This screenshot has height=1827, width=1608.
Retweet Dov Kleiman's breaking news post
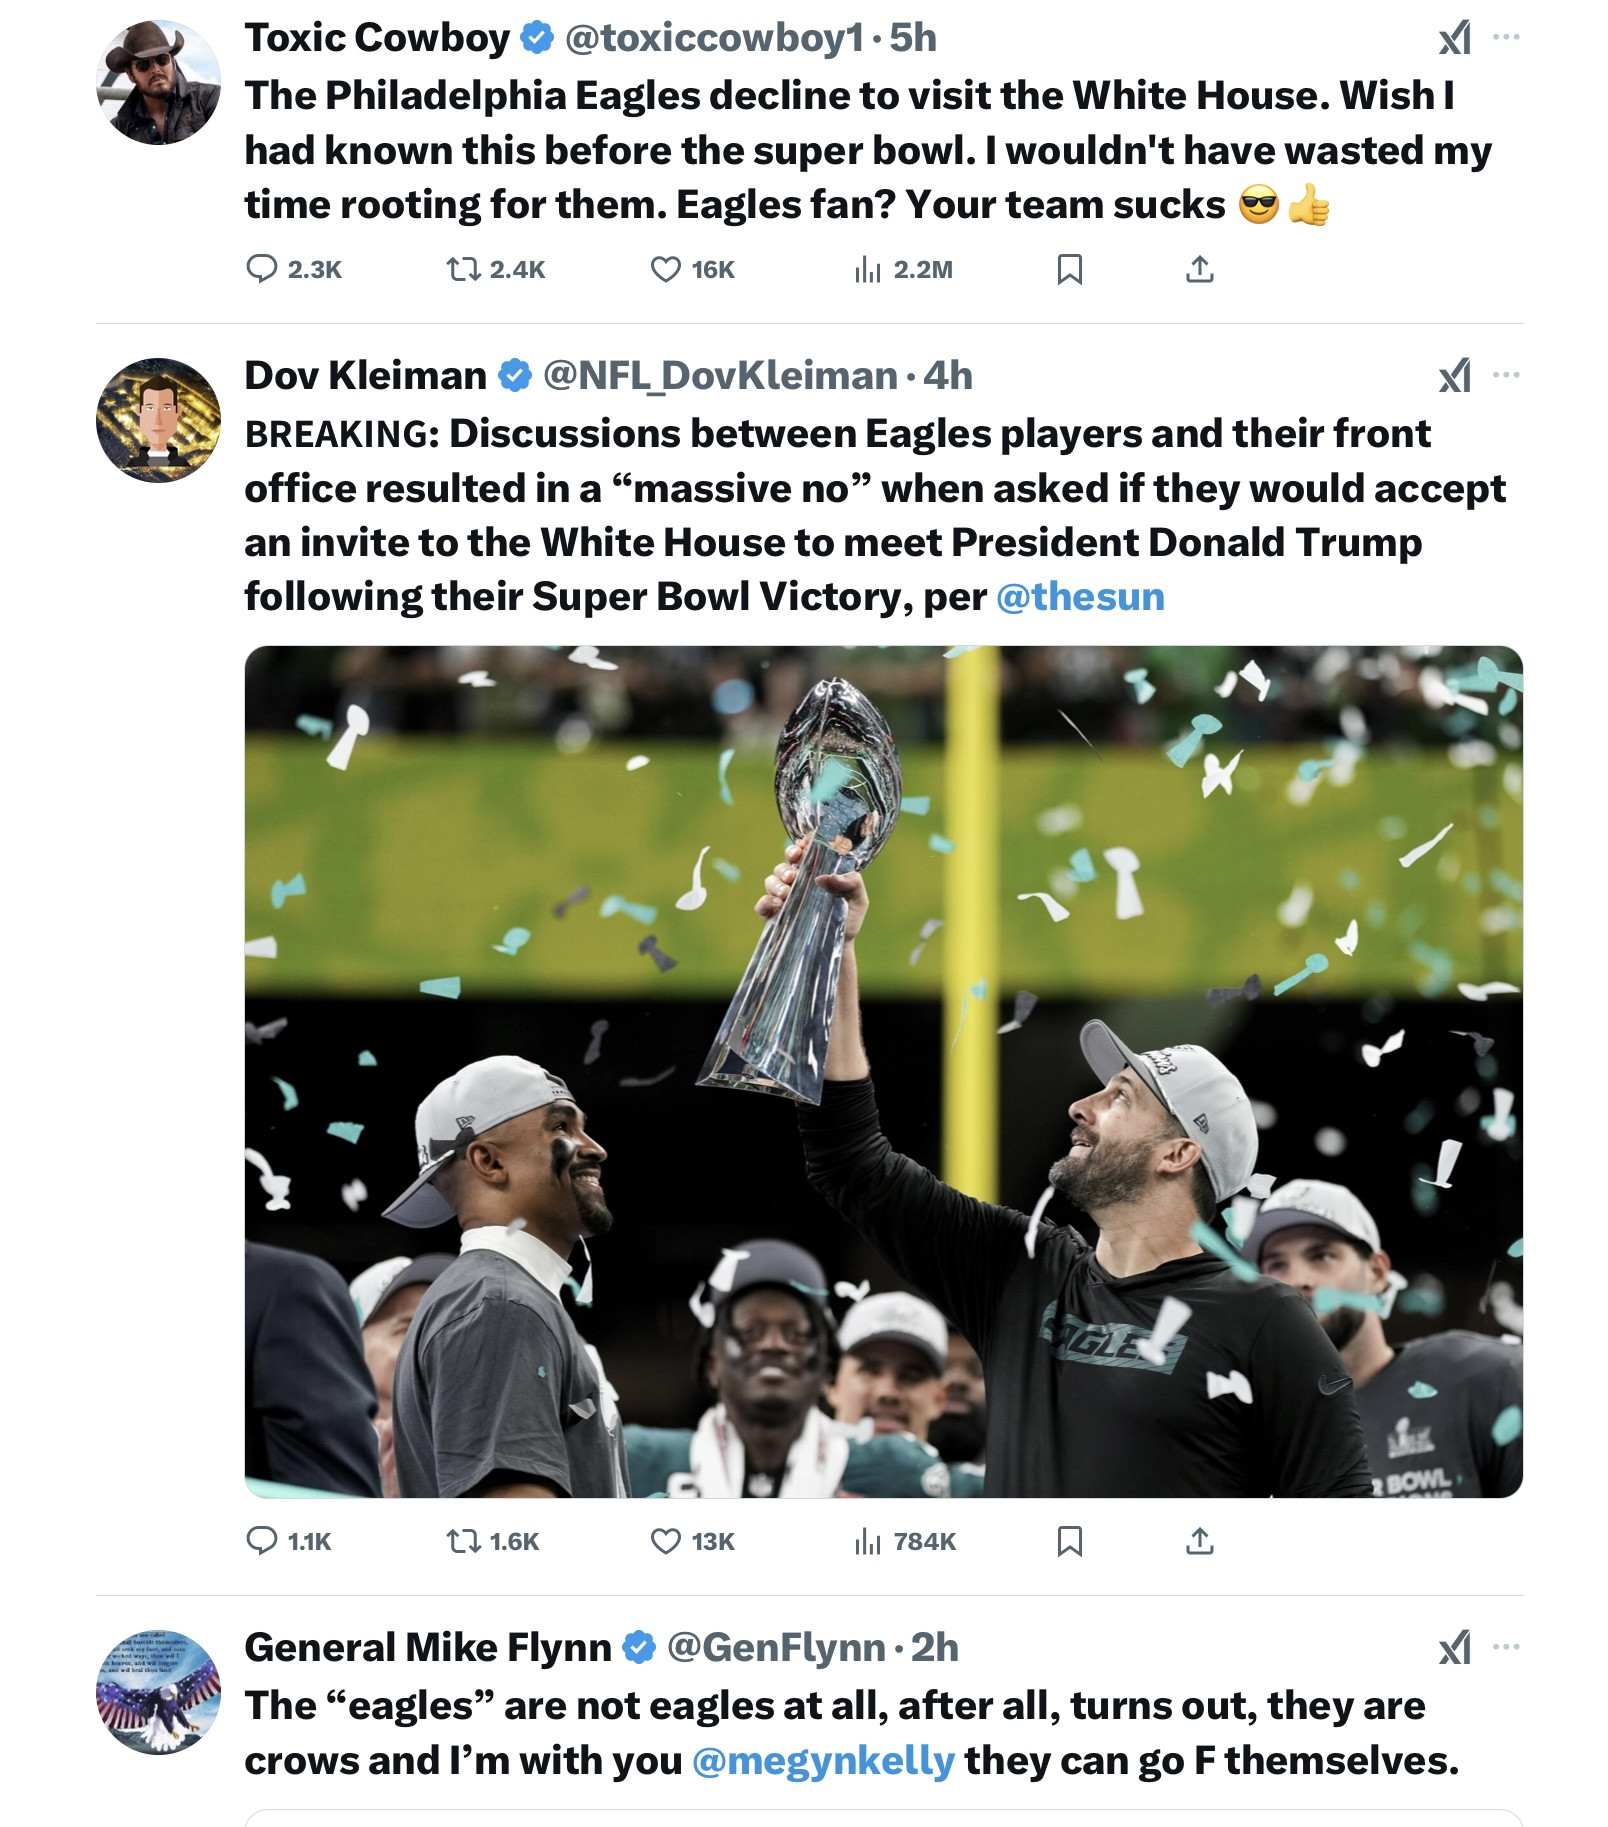coord(463,1541)
